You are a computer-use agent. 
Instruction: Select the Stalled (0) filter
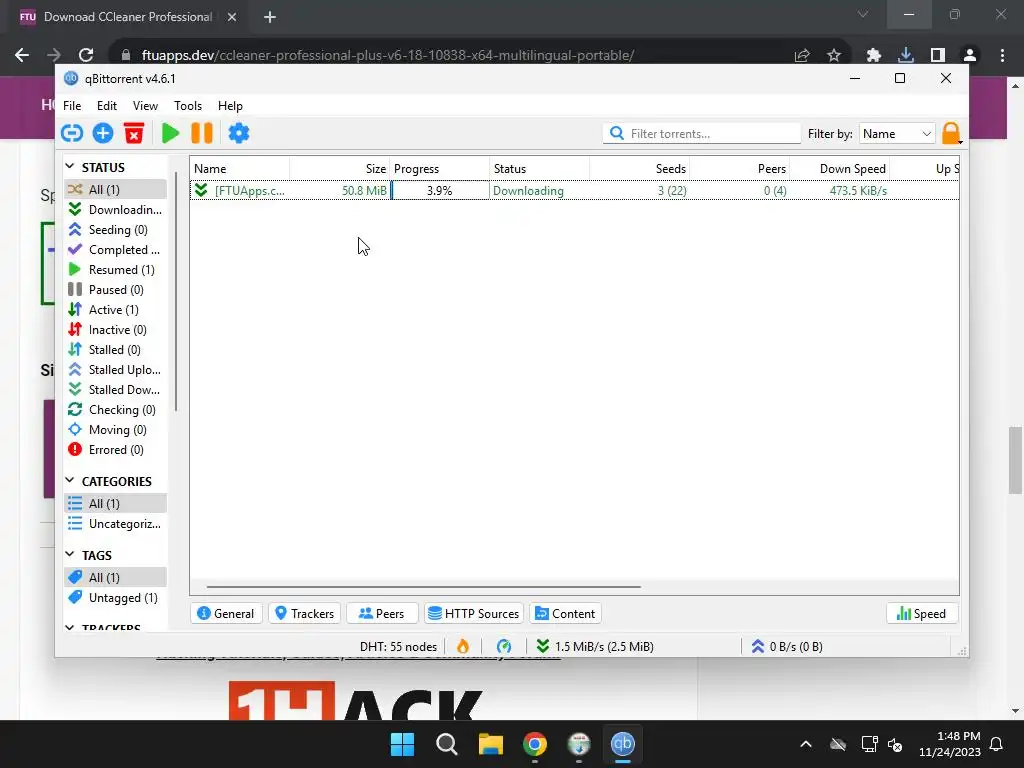pos(116,350)
